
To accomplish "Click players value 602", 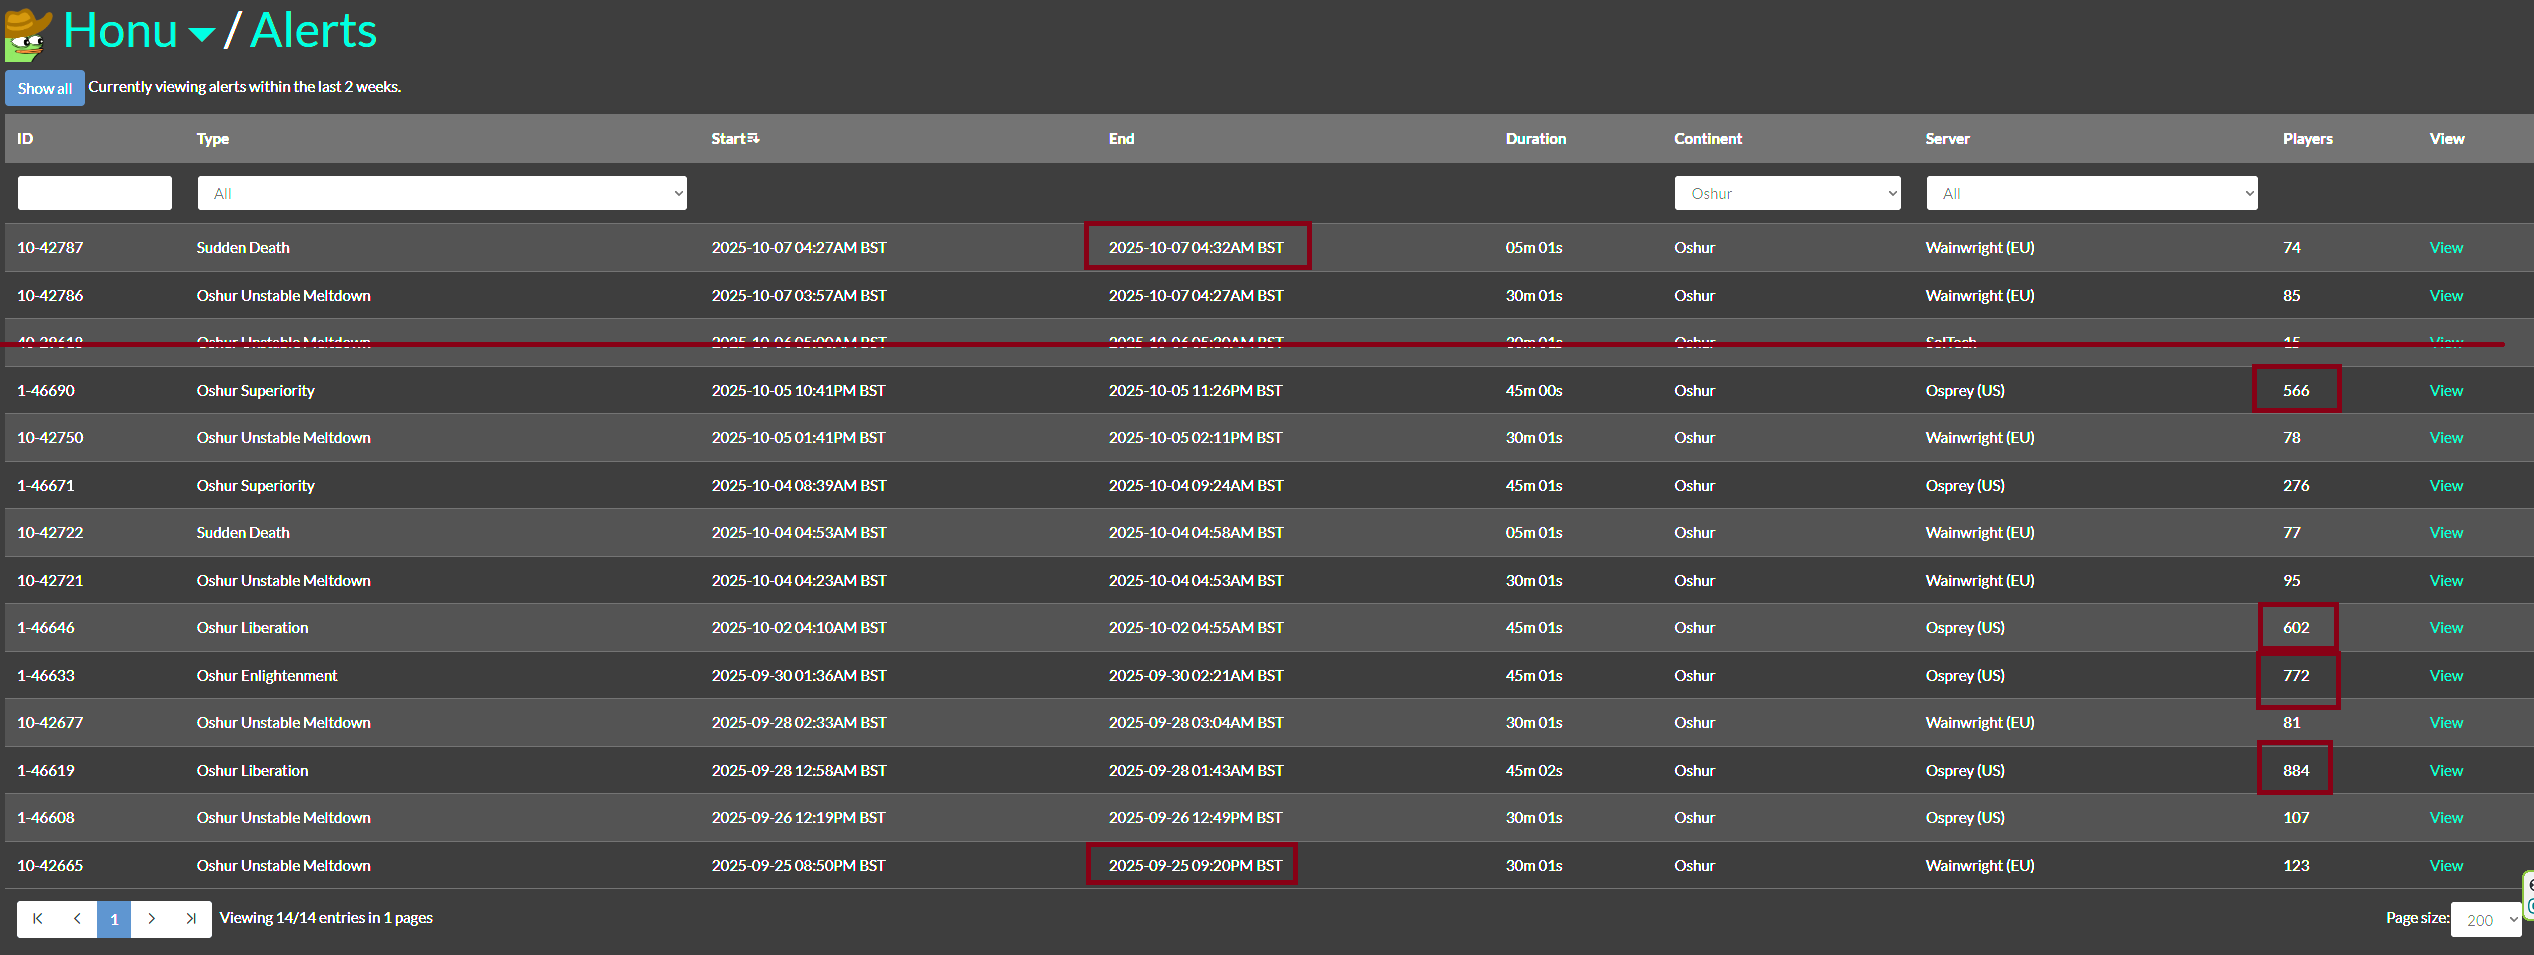I will coord(2296,628).
